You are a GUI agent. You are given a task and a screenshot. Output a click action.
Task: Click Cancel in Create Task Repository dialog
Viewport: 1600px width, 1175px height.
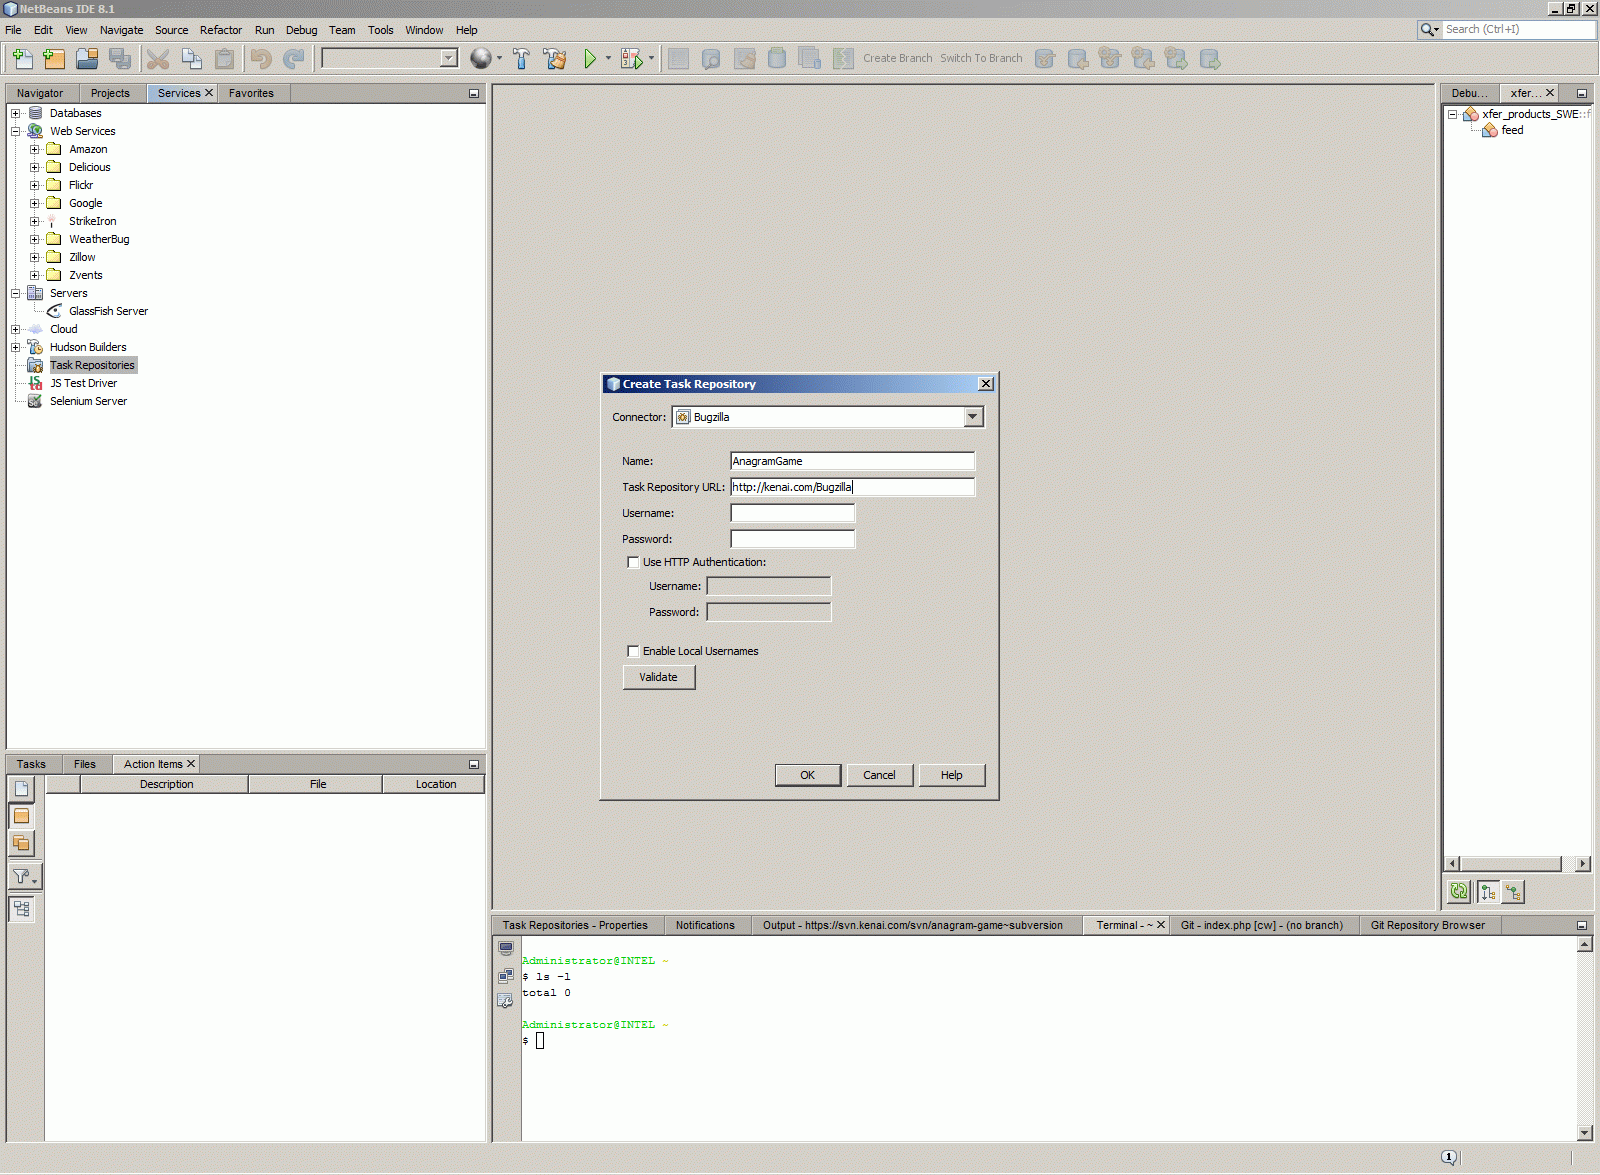coord(880,775)
